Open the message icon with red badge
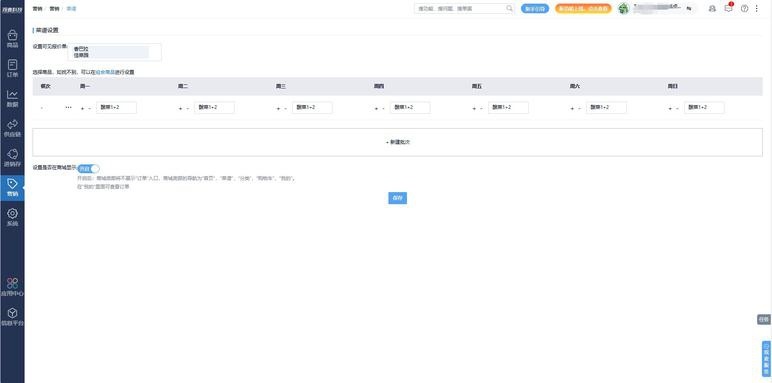 click(x=728, y=8)
